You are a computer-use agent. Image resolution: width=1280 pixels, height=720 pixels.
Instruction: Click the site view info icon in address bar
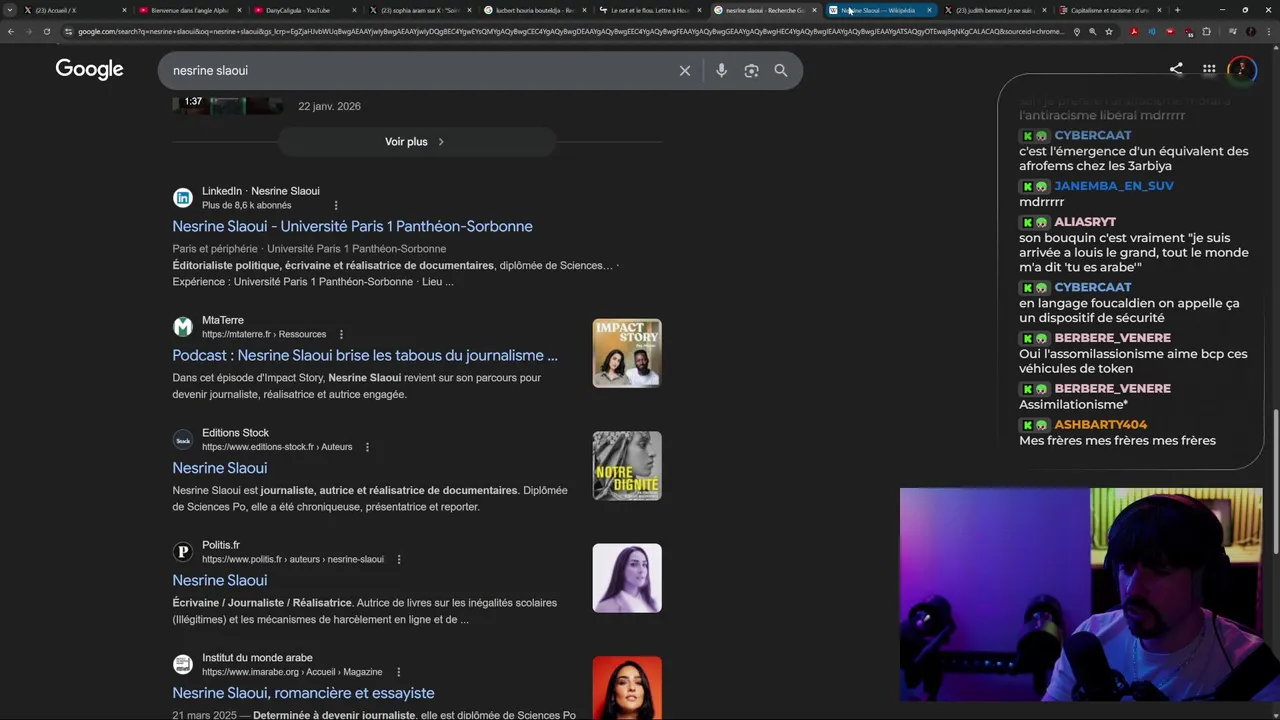pos(67,32)
